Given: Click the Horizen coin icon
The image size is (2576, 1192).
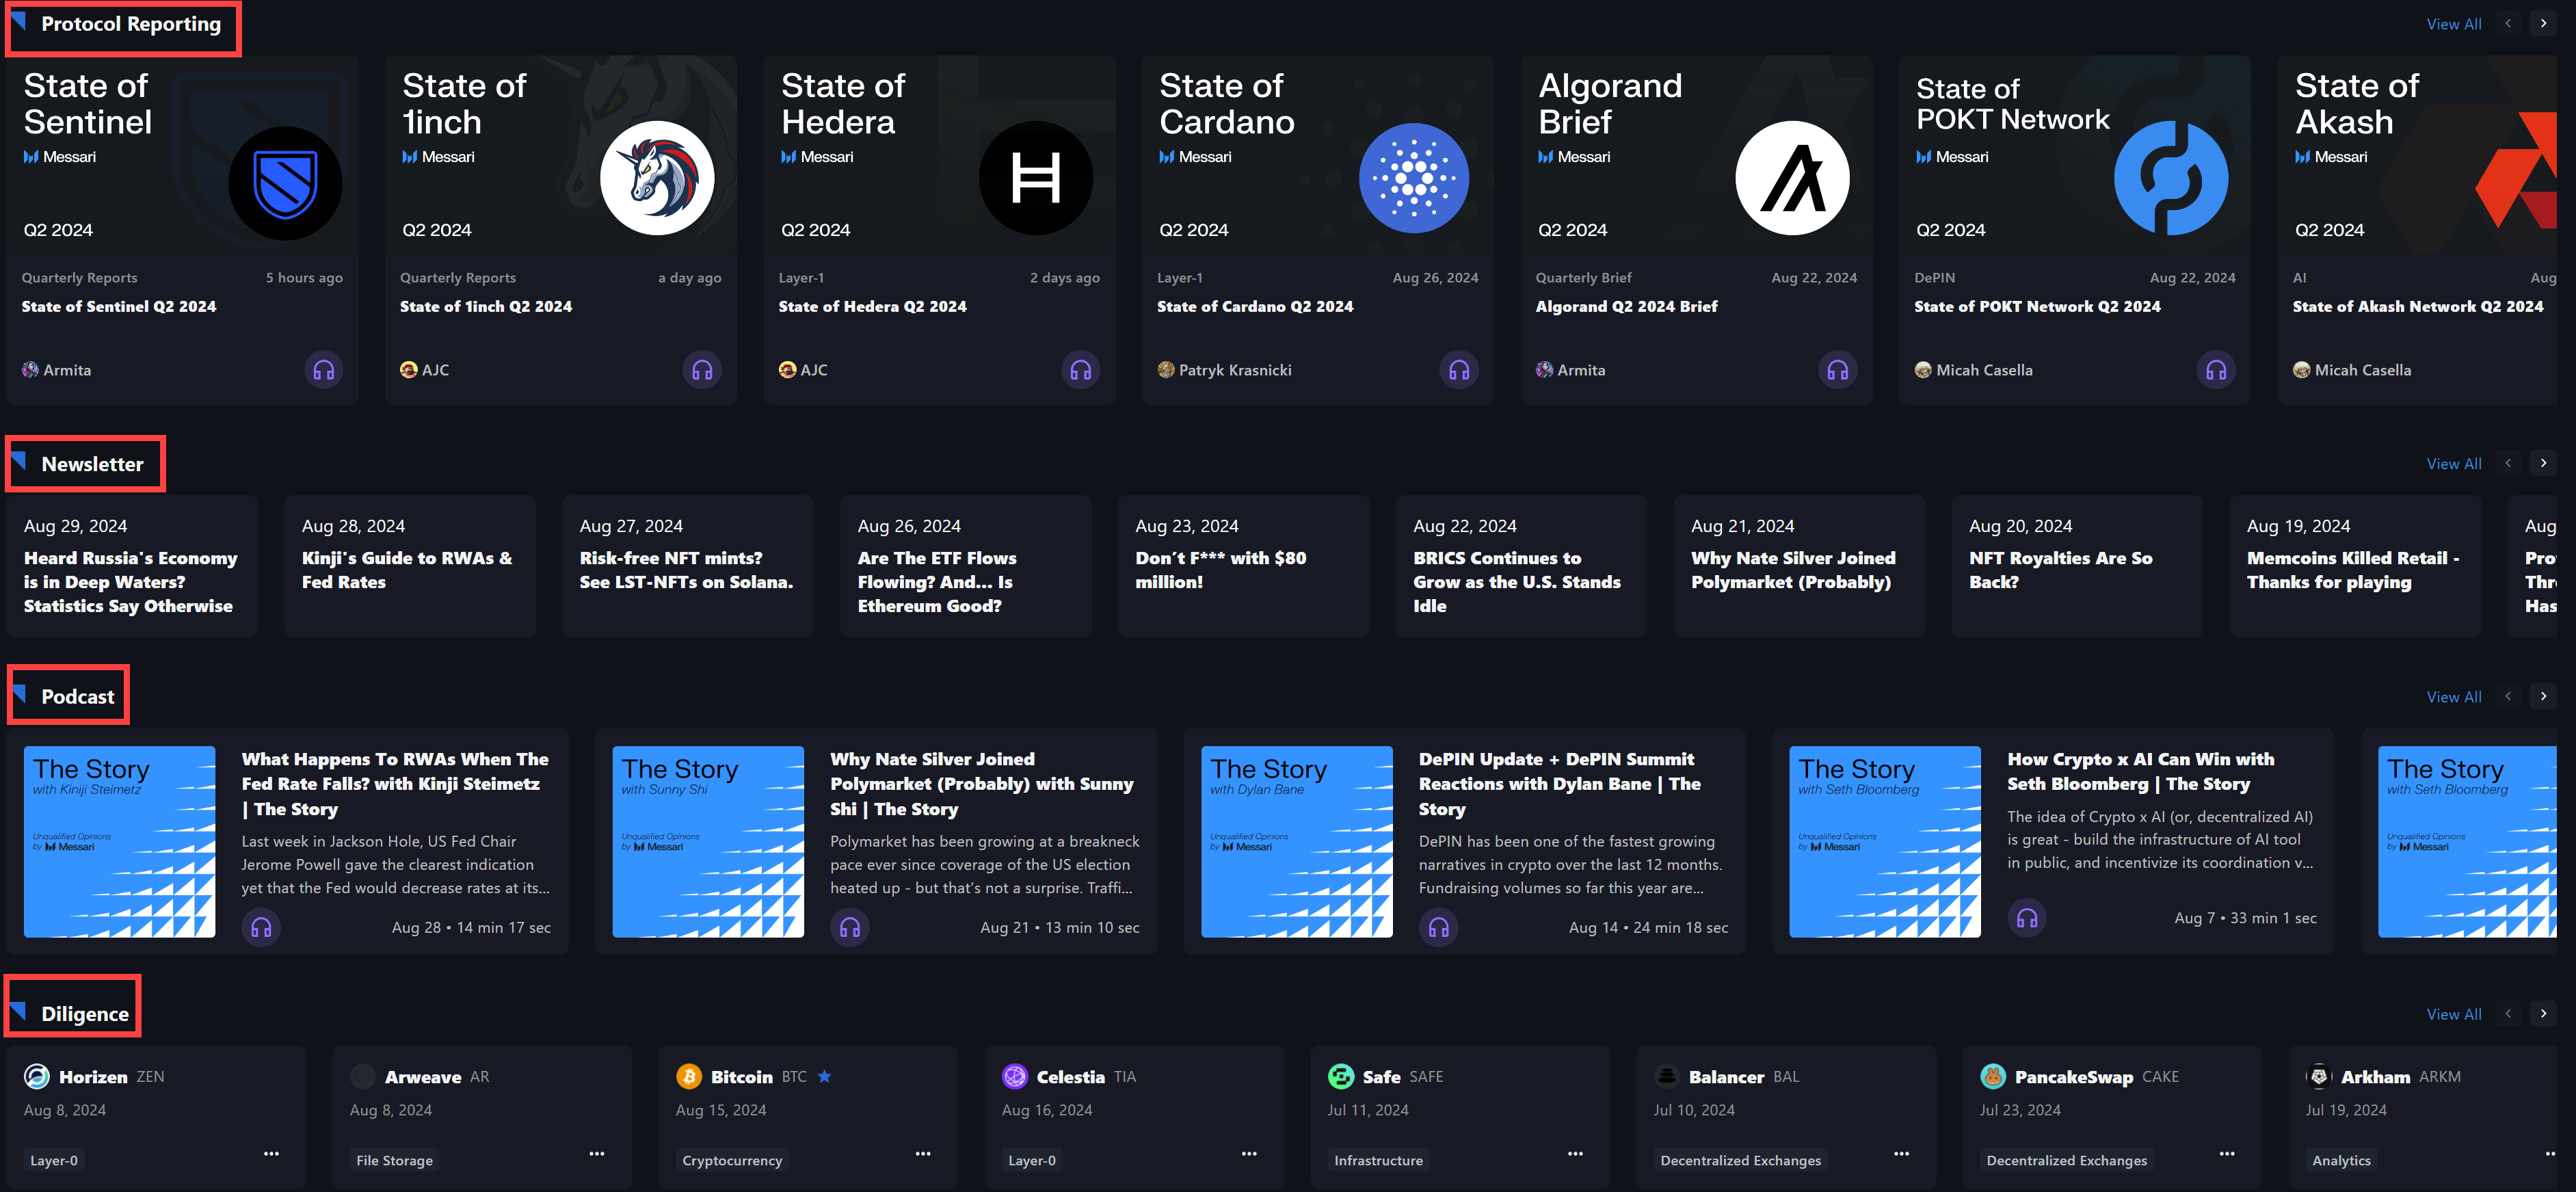Looking at the screenshot, I should point(37,1076).
